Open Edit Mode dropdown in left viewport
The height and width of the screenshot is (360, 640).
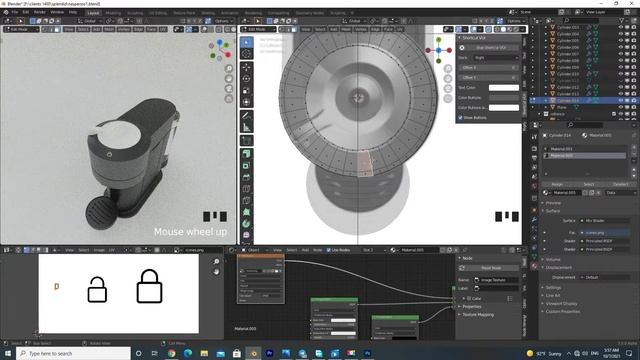tap(21, 29)
